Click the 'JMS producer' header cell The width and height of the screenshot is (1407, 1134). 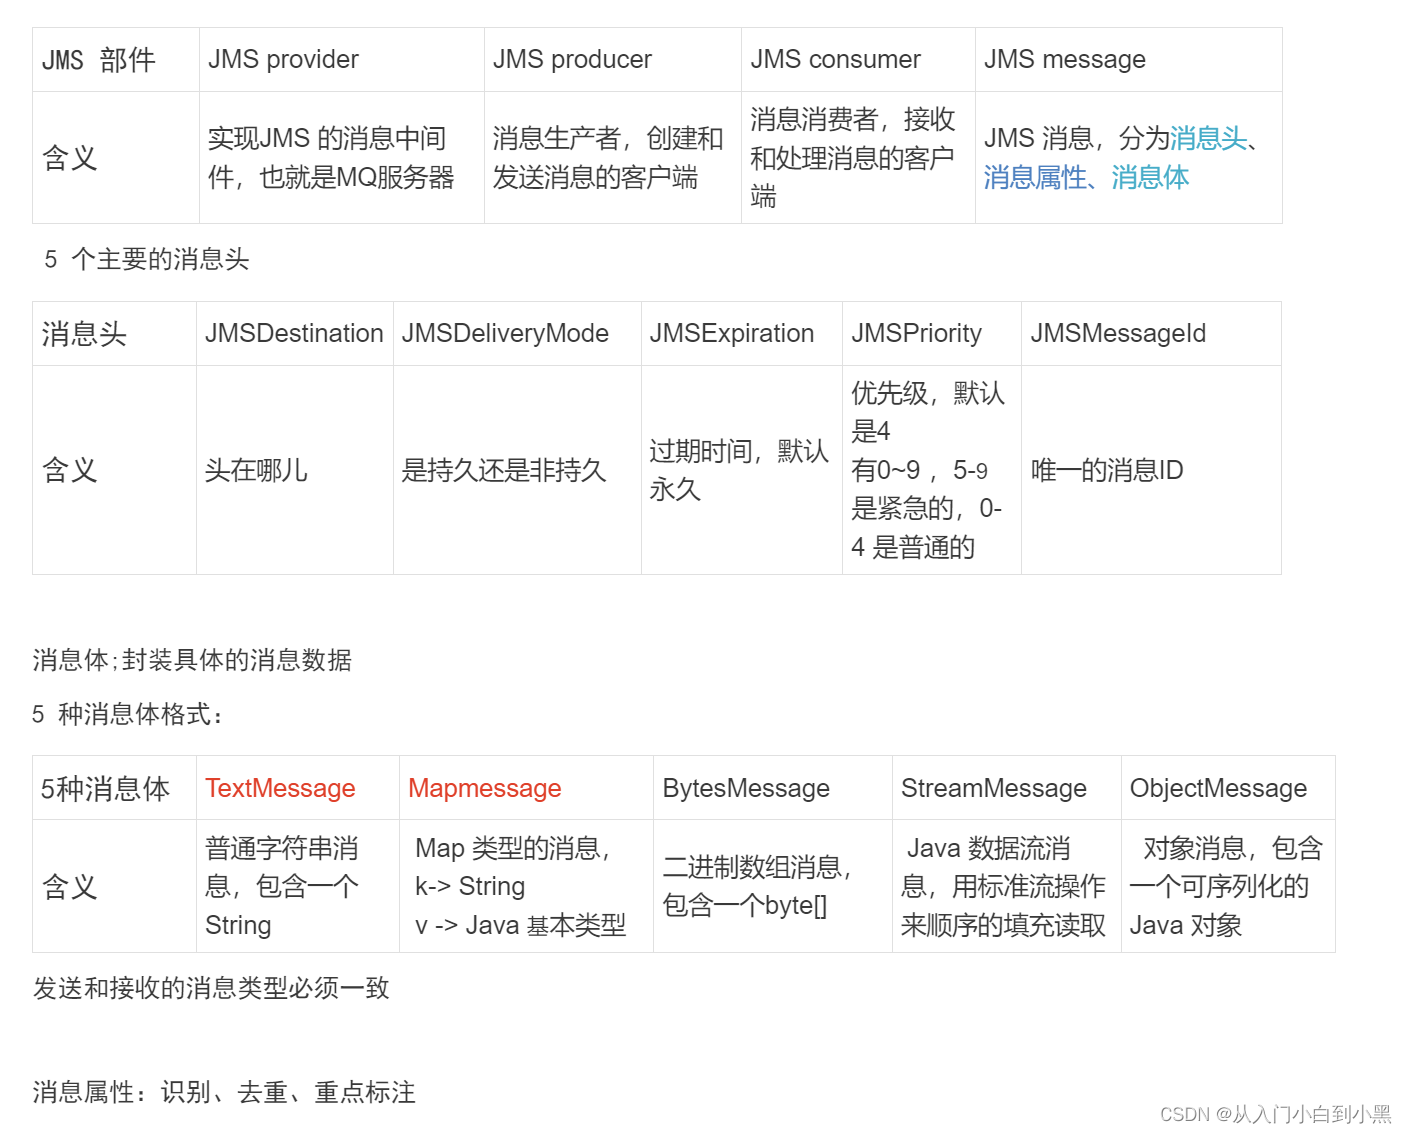click(x=613, y=60)
